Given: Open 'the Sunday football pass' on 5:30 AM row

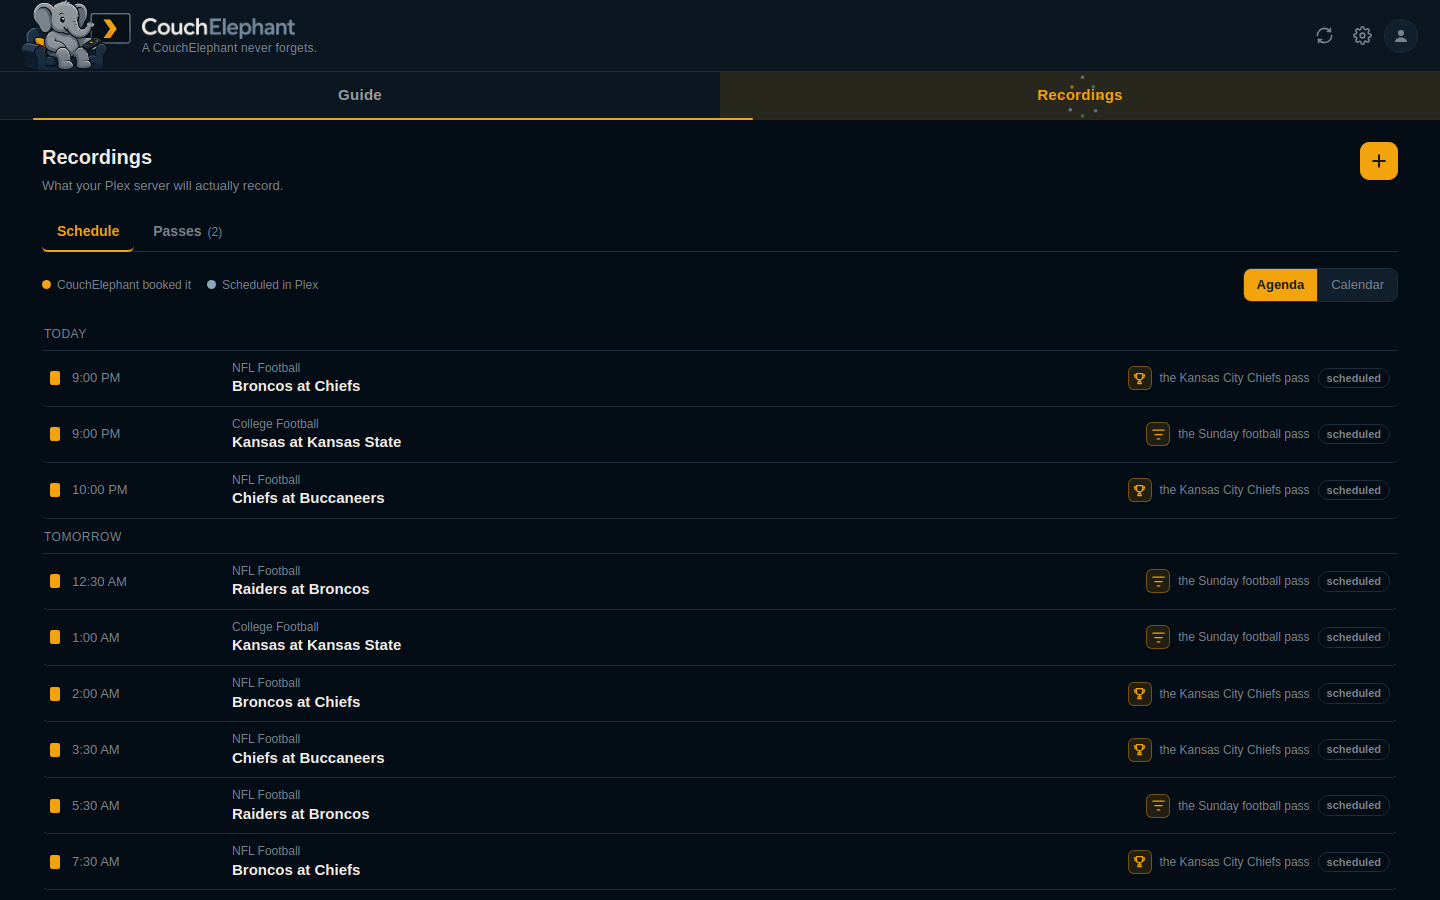Looking at the screenshot, I should [1243, 806].
